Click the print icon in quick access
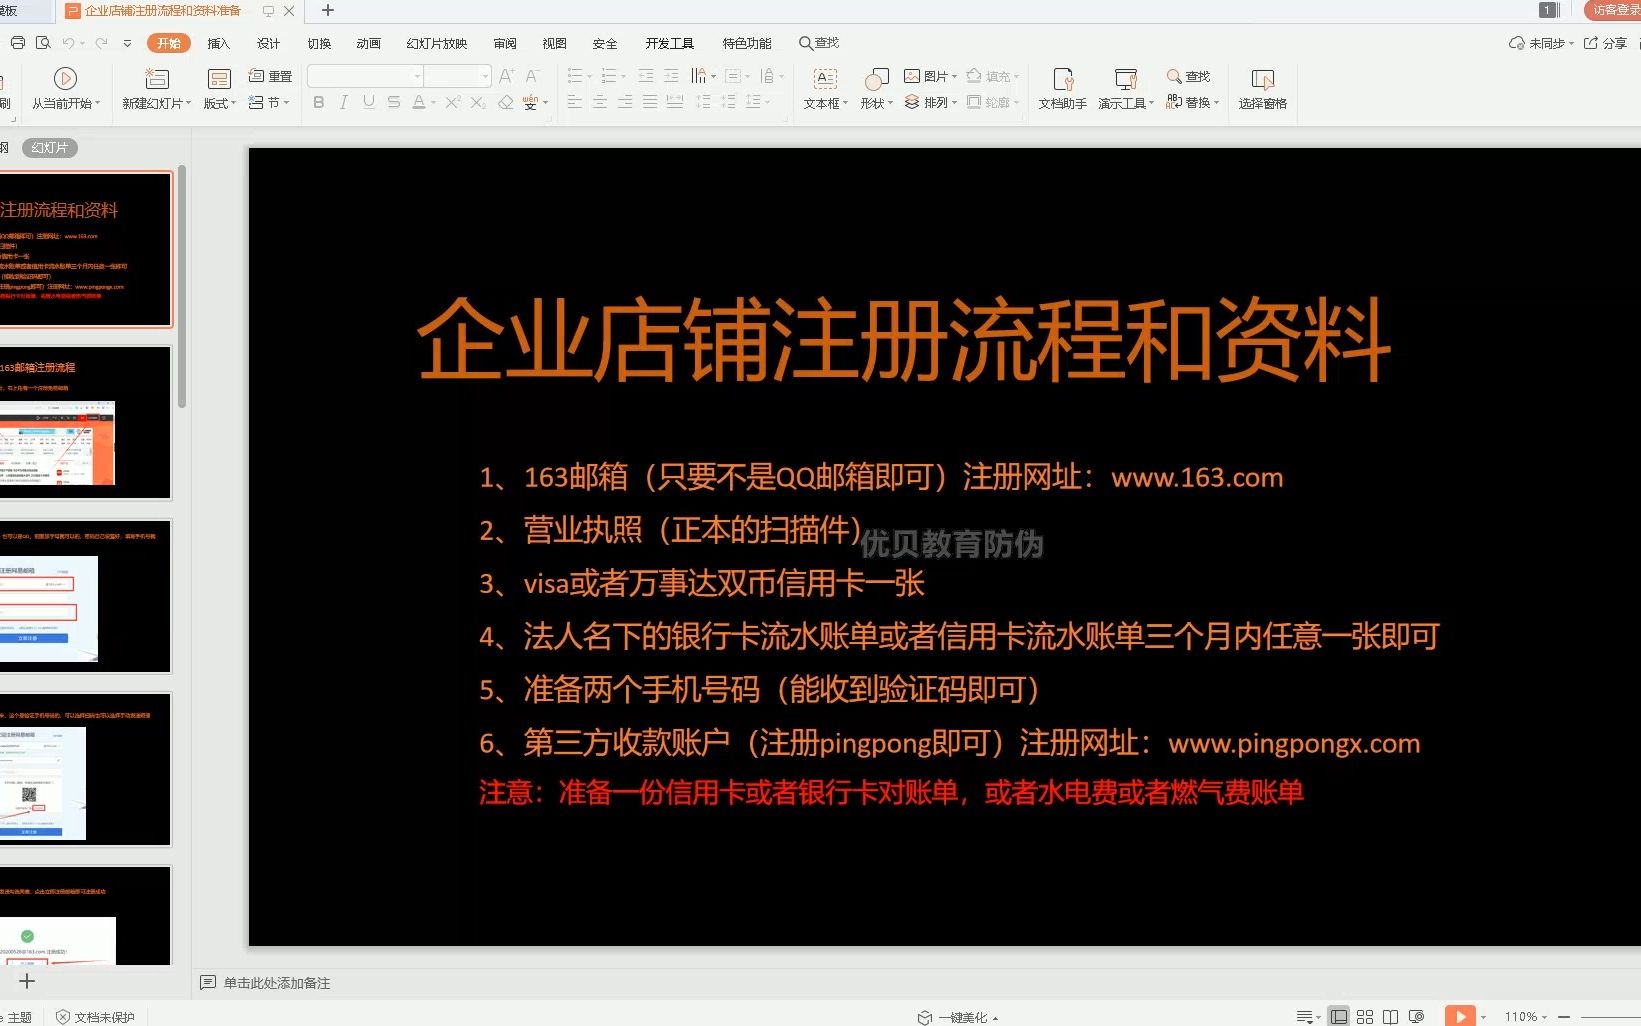This screenshot has width=1641, height=1026. [x=18, y=43]
